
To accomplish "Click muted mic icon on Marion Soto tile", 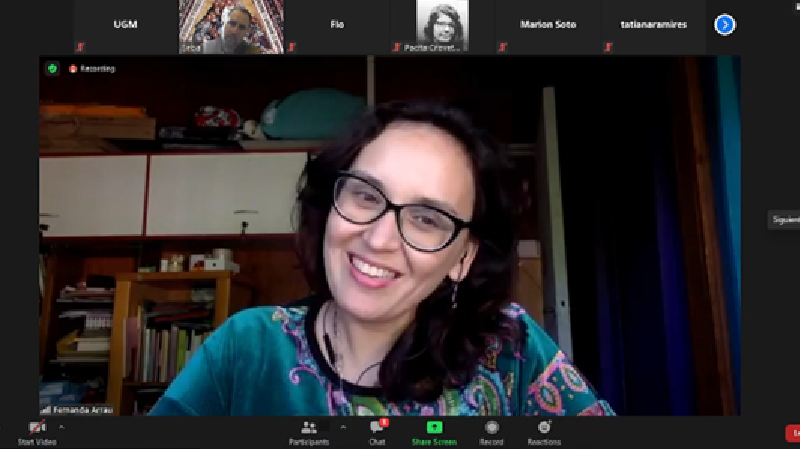I will pos(503,47).
